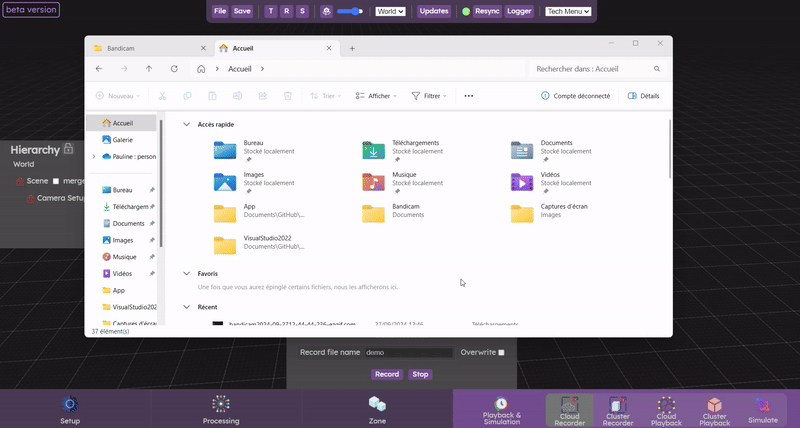Toggle the T transform mode button

tap(271, 11)
